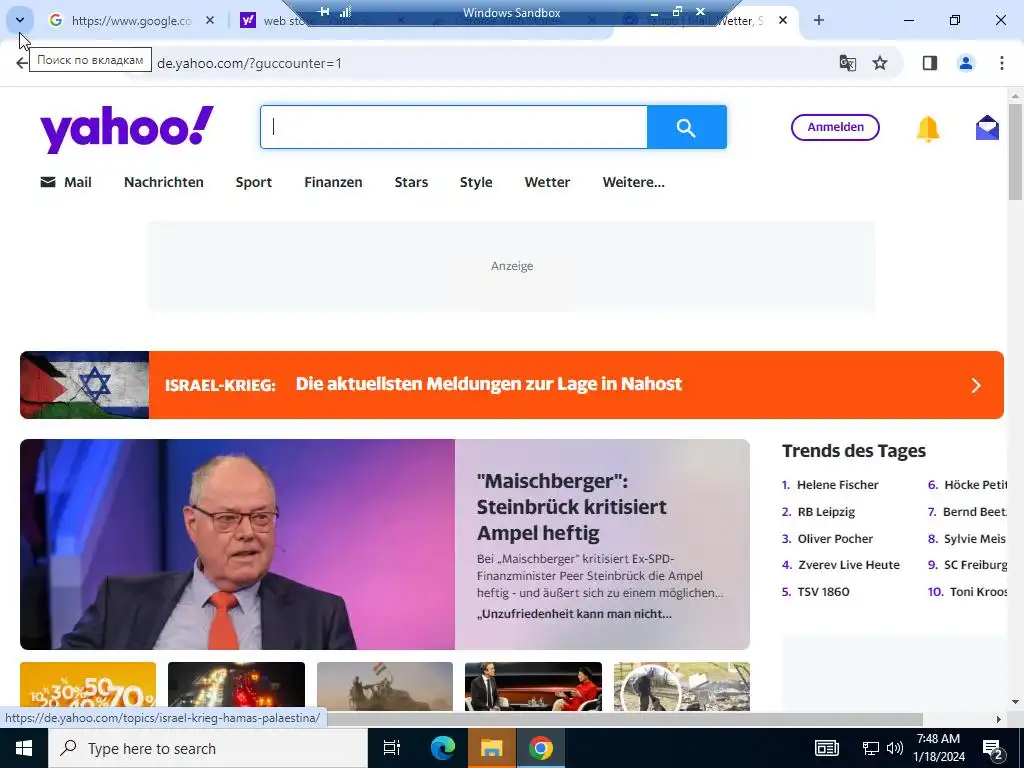
Task: Open the sale percentages thumbnail
Action: [x=88, y=686]
